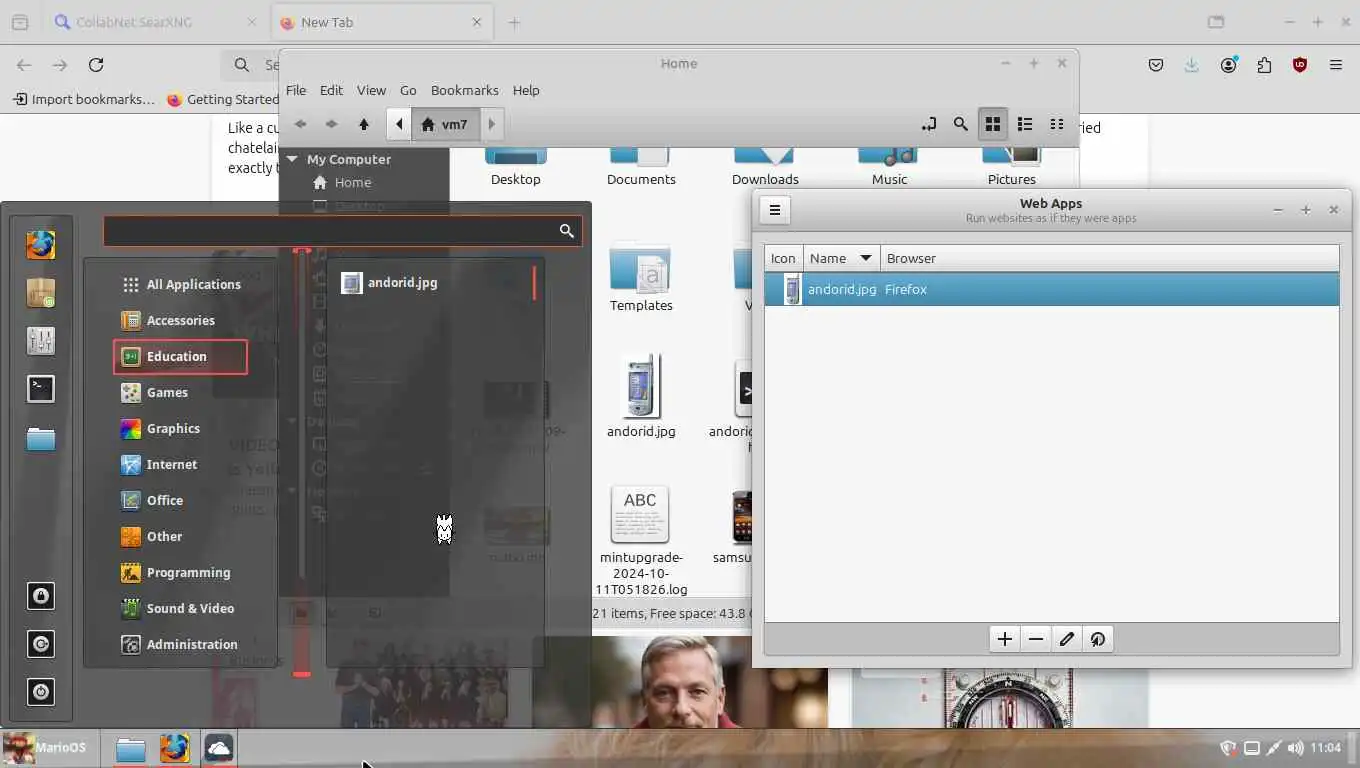Image resolution: width=1360 pixels, height=768 pixels.
Task: Click path bar right scroll arrow
Action: pos(491,124)
